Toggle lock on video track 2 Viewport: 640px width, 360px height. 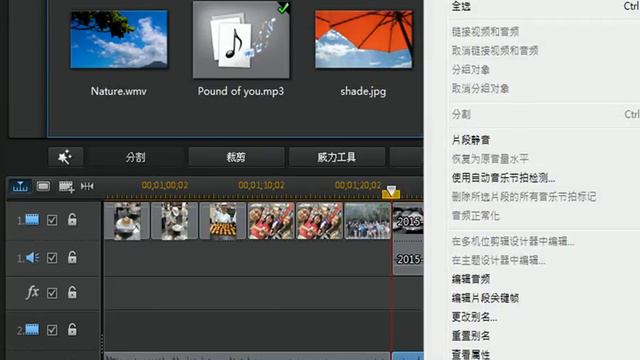pos(72,329)
